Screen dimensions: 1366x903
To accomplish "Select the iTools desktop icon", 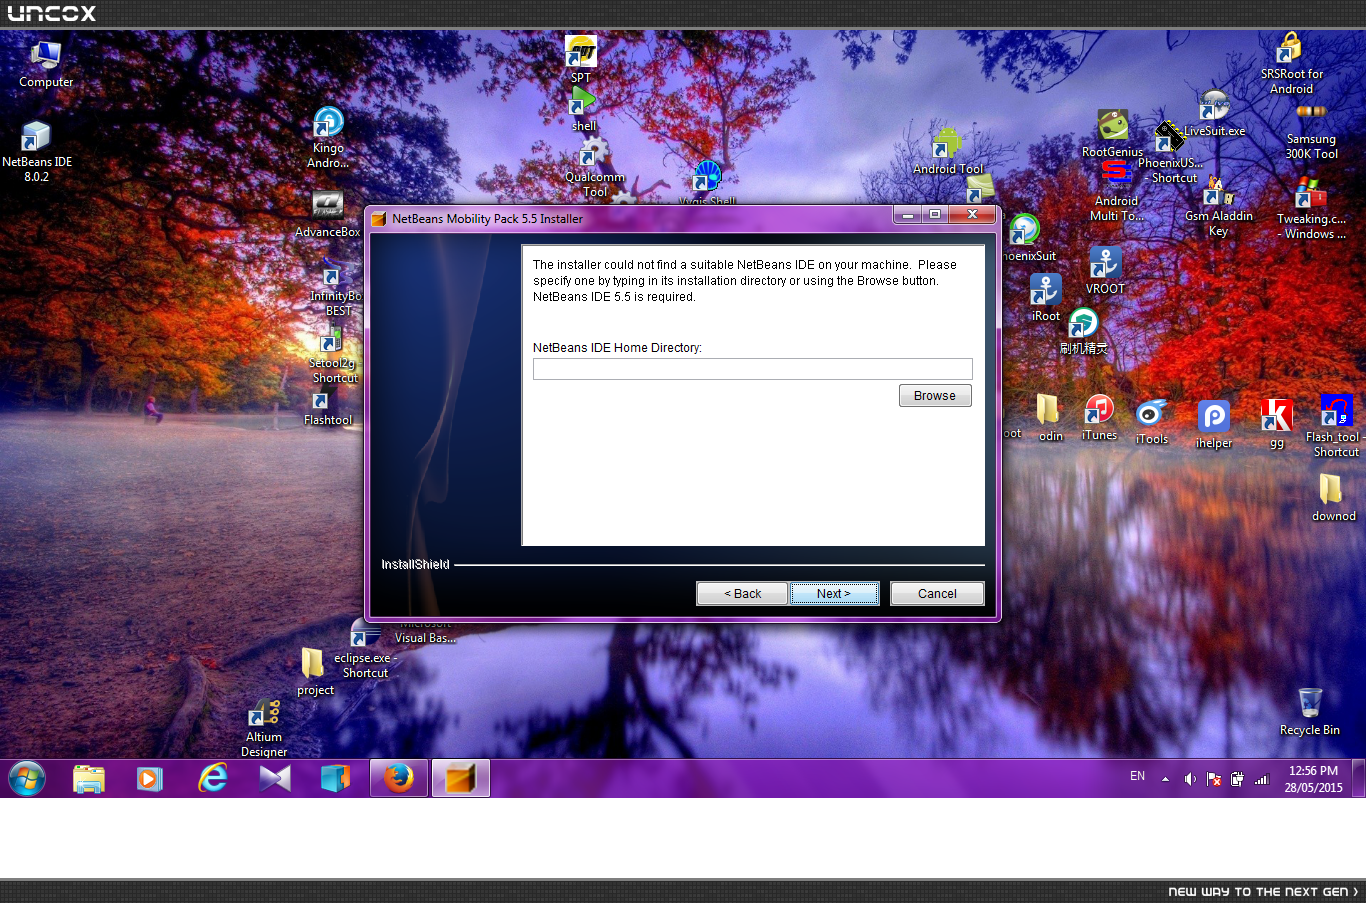I will click(x=1152, y=422).
